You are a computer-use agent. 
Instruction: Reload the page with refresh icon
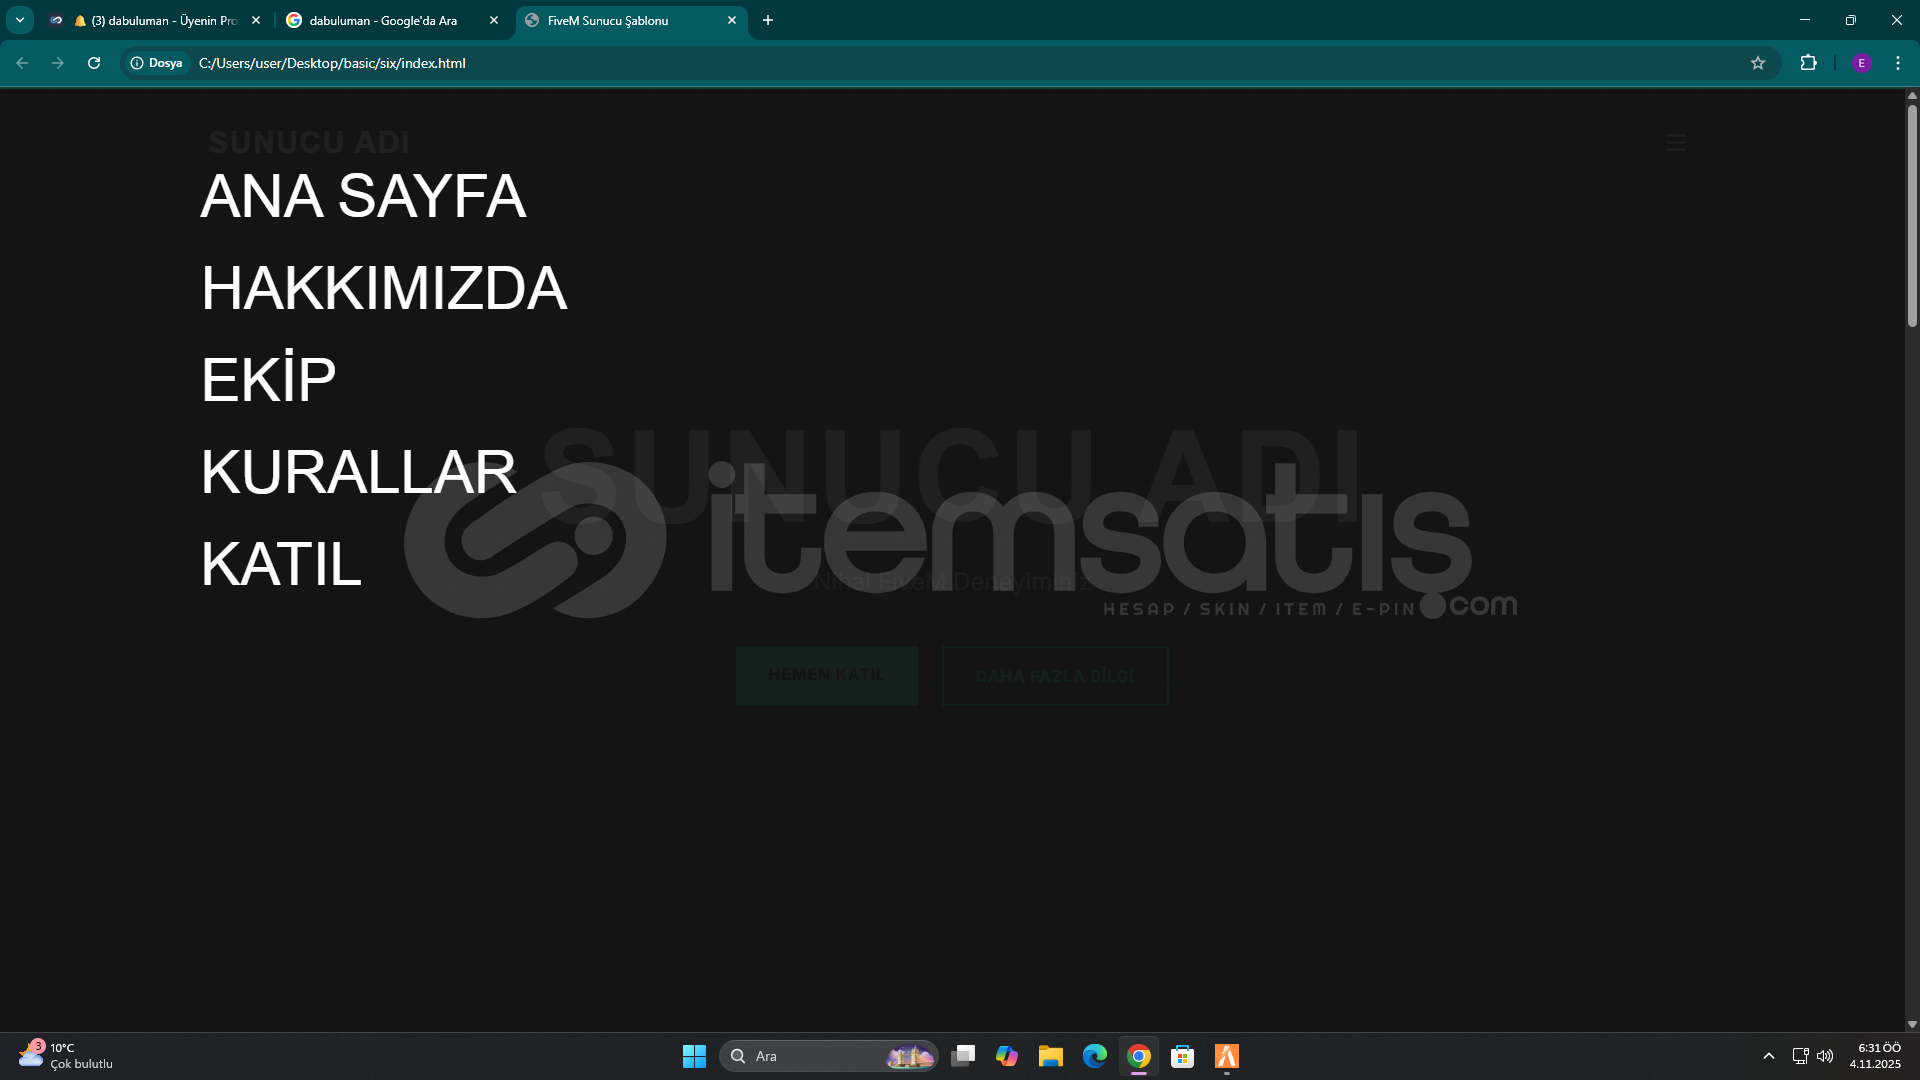[x=94, y=63]
